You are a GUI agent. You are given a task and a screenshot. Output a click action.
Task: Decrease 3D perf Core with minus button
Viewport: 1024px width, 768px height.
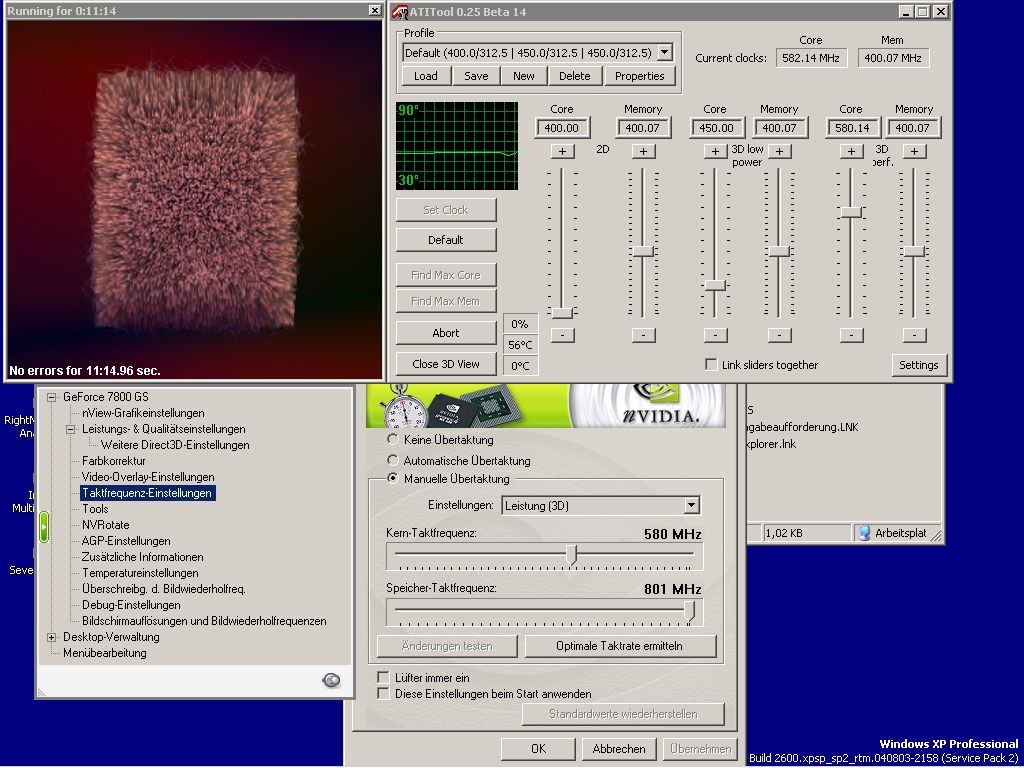(x=851, y=335)
